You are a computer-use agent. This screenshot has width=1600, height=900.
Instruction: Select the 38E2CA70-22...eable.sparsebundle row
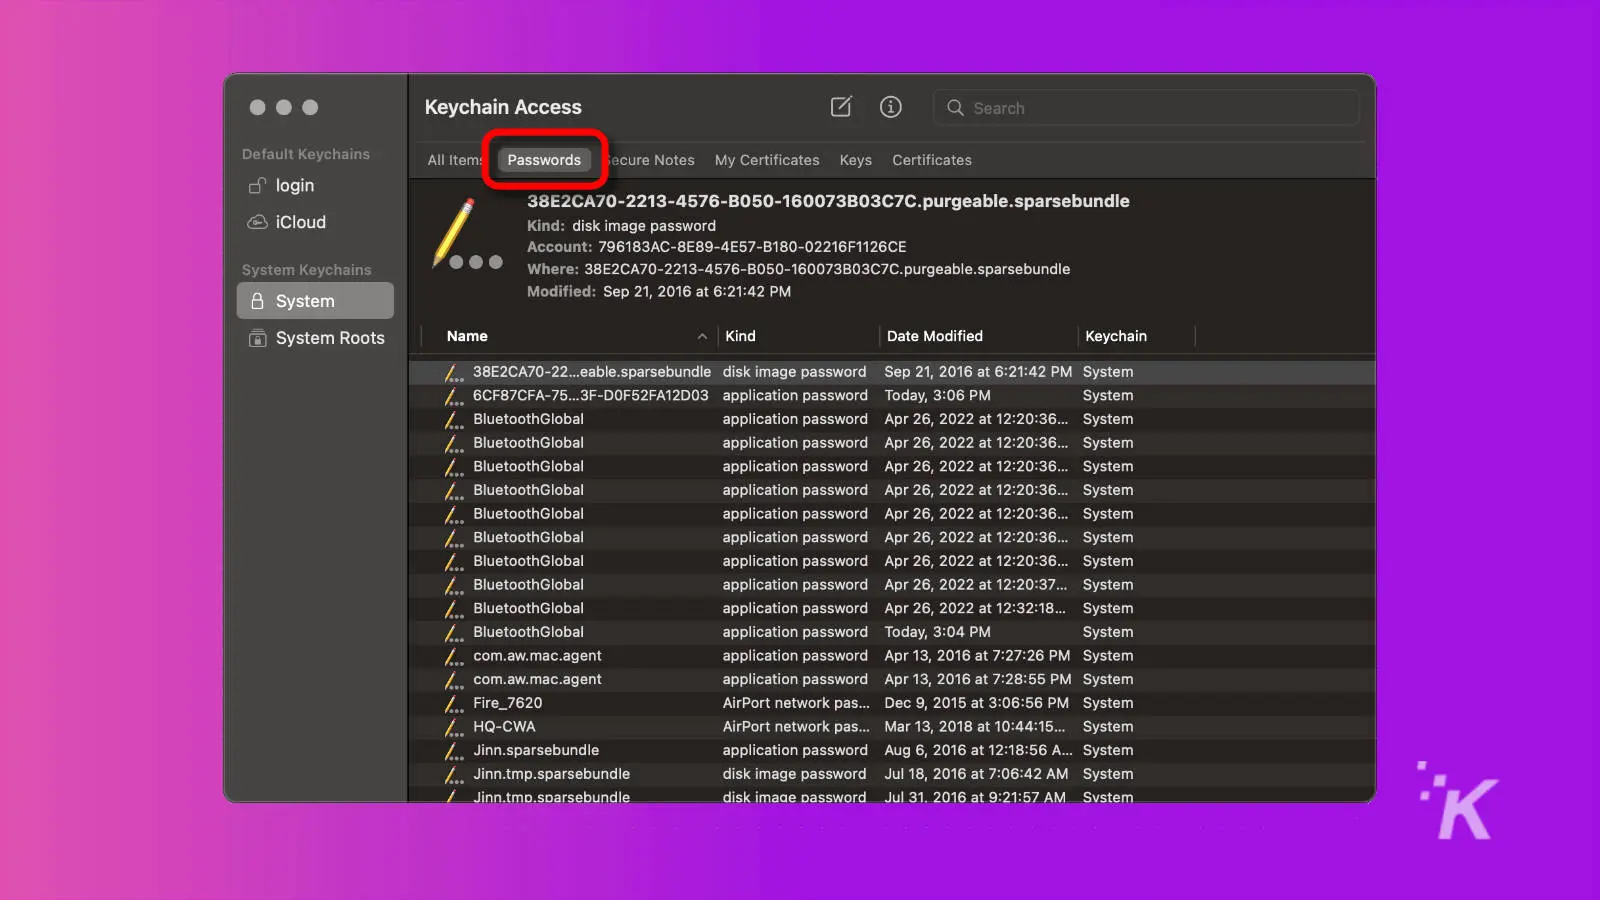coord(892,372)
